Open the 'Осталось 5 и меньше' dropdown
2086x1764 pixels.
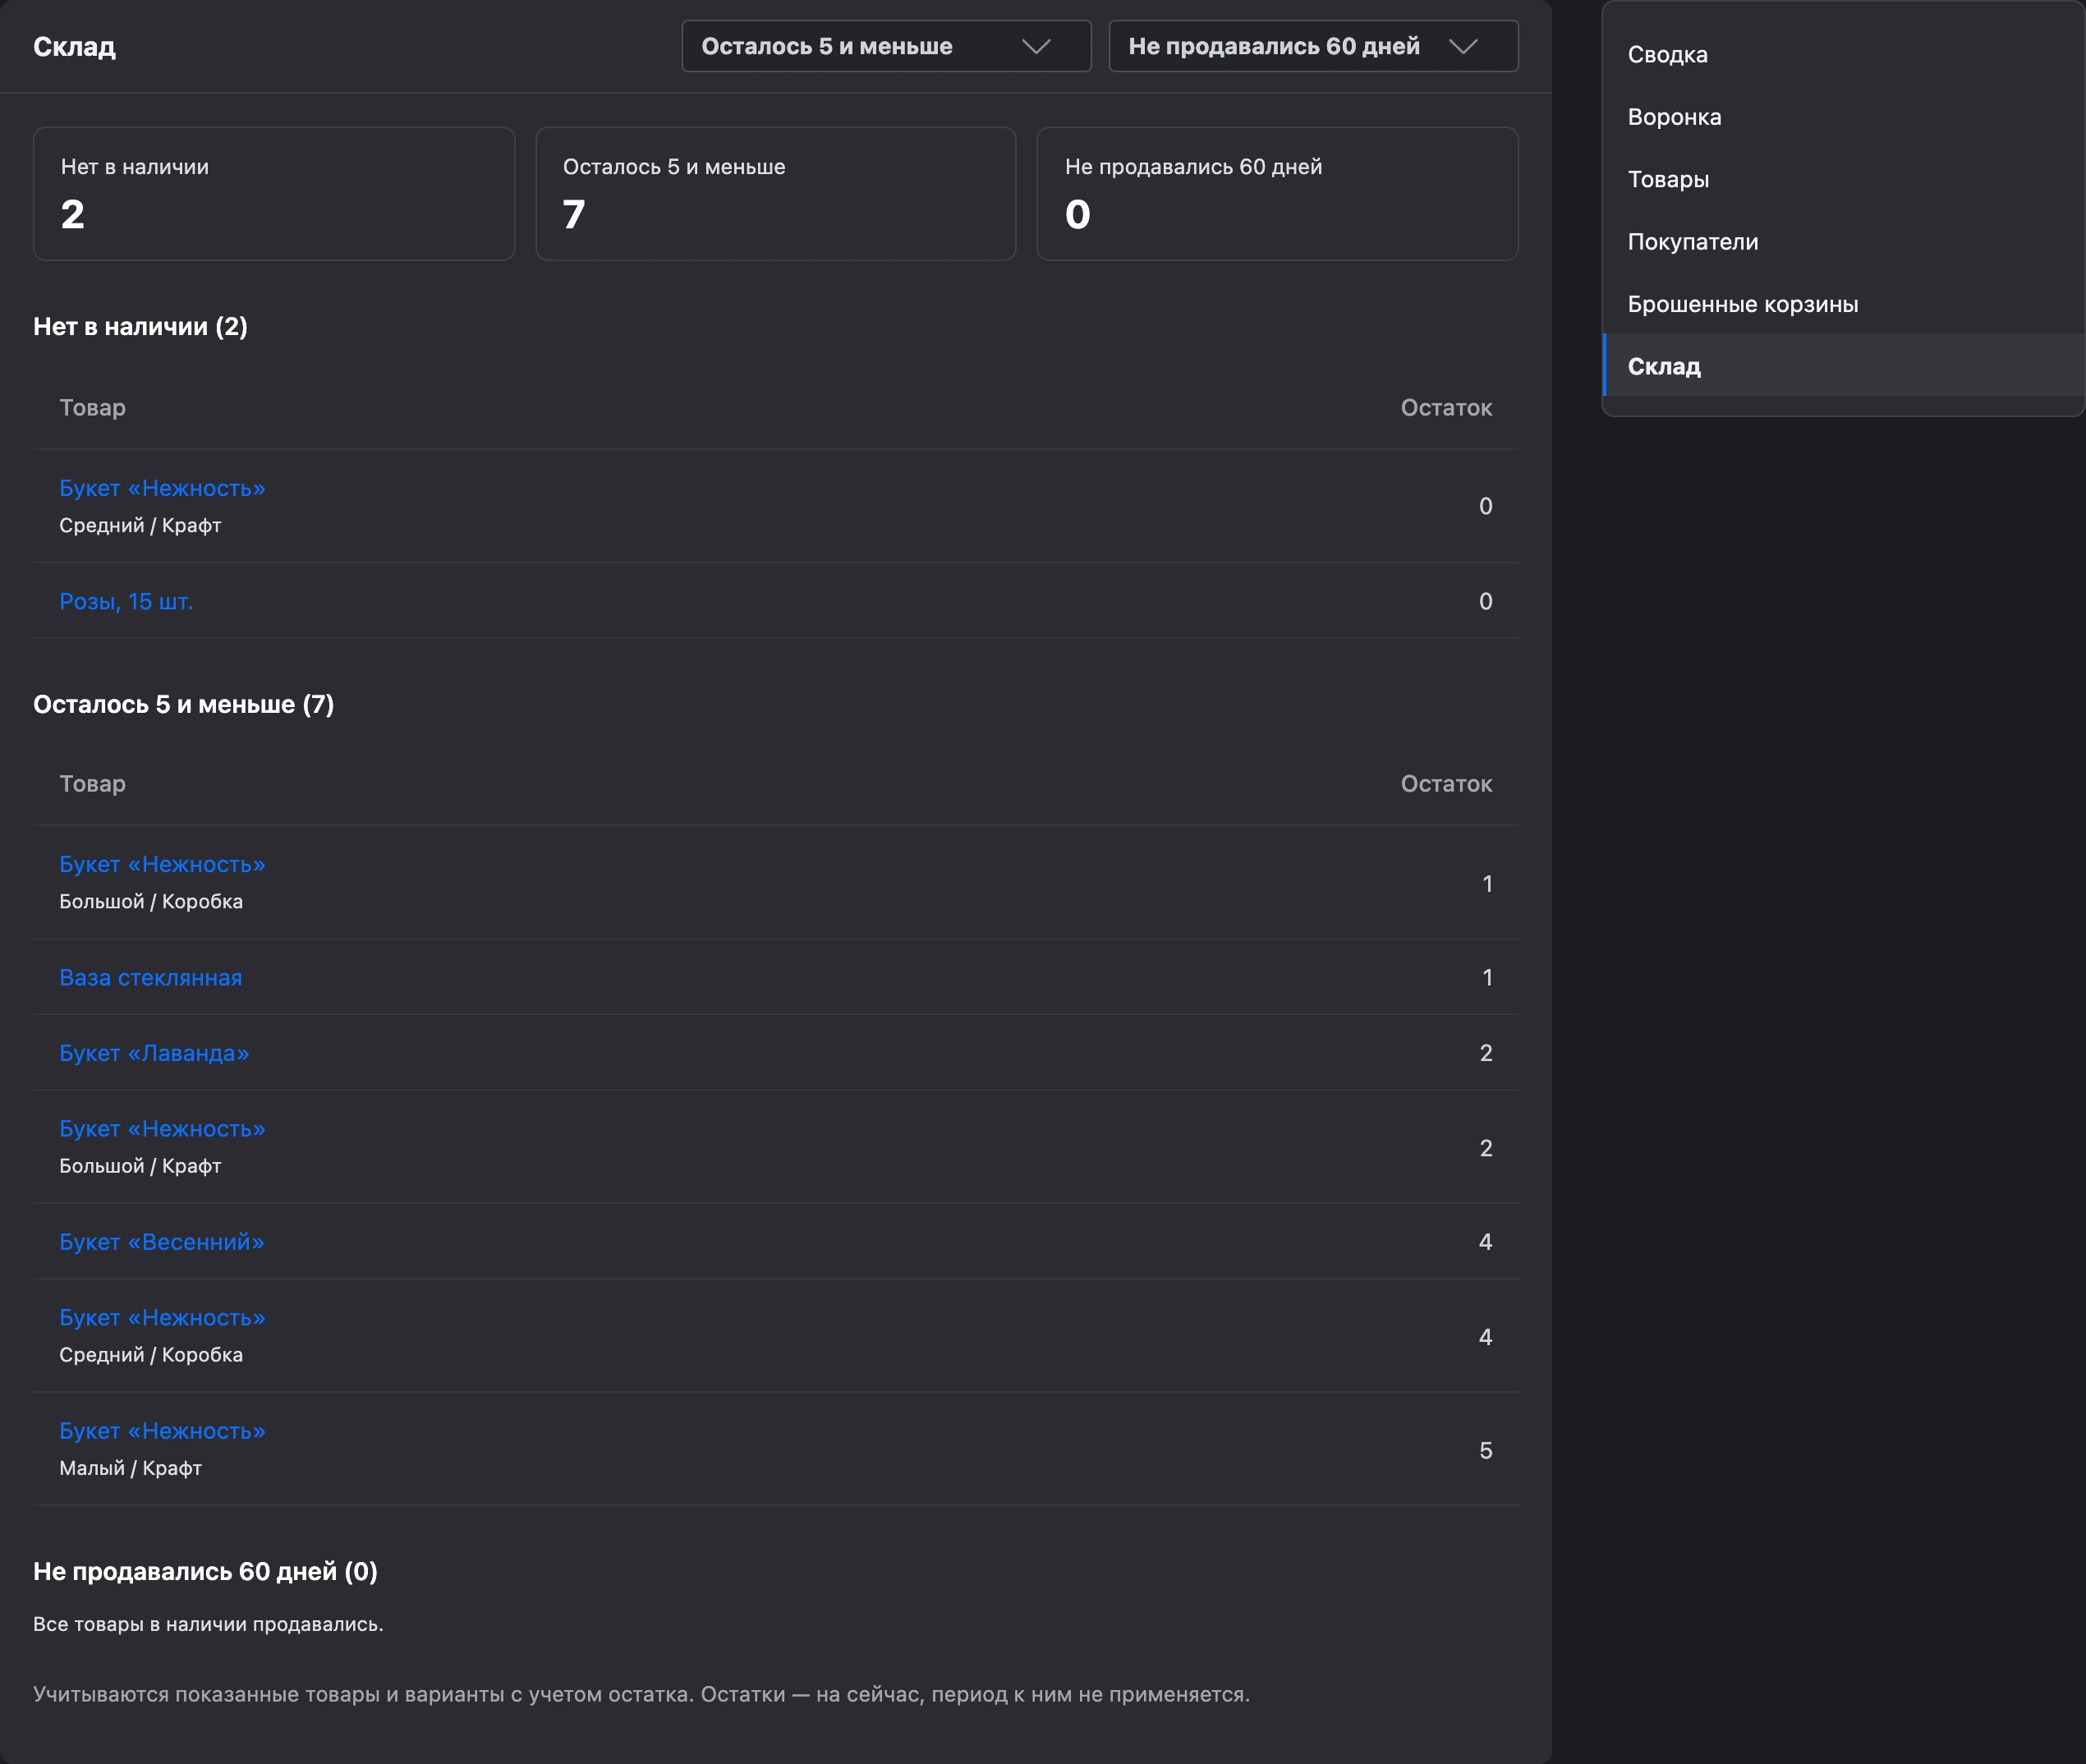point(886,46)
